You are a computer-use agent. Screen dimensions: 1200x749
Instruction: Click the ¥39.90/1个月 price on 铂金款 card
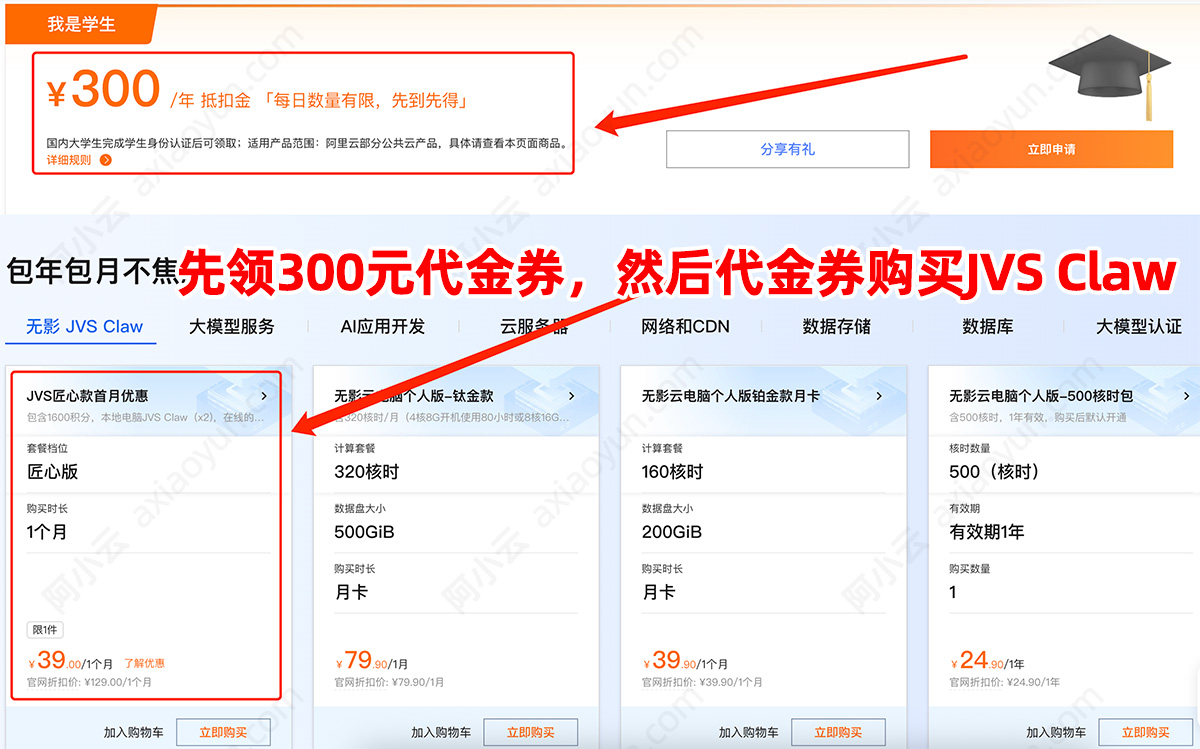[685, 661]
